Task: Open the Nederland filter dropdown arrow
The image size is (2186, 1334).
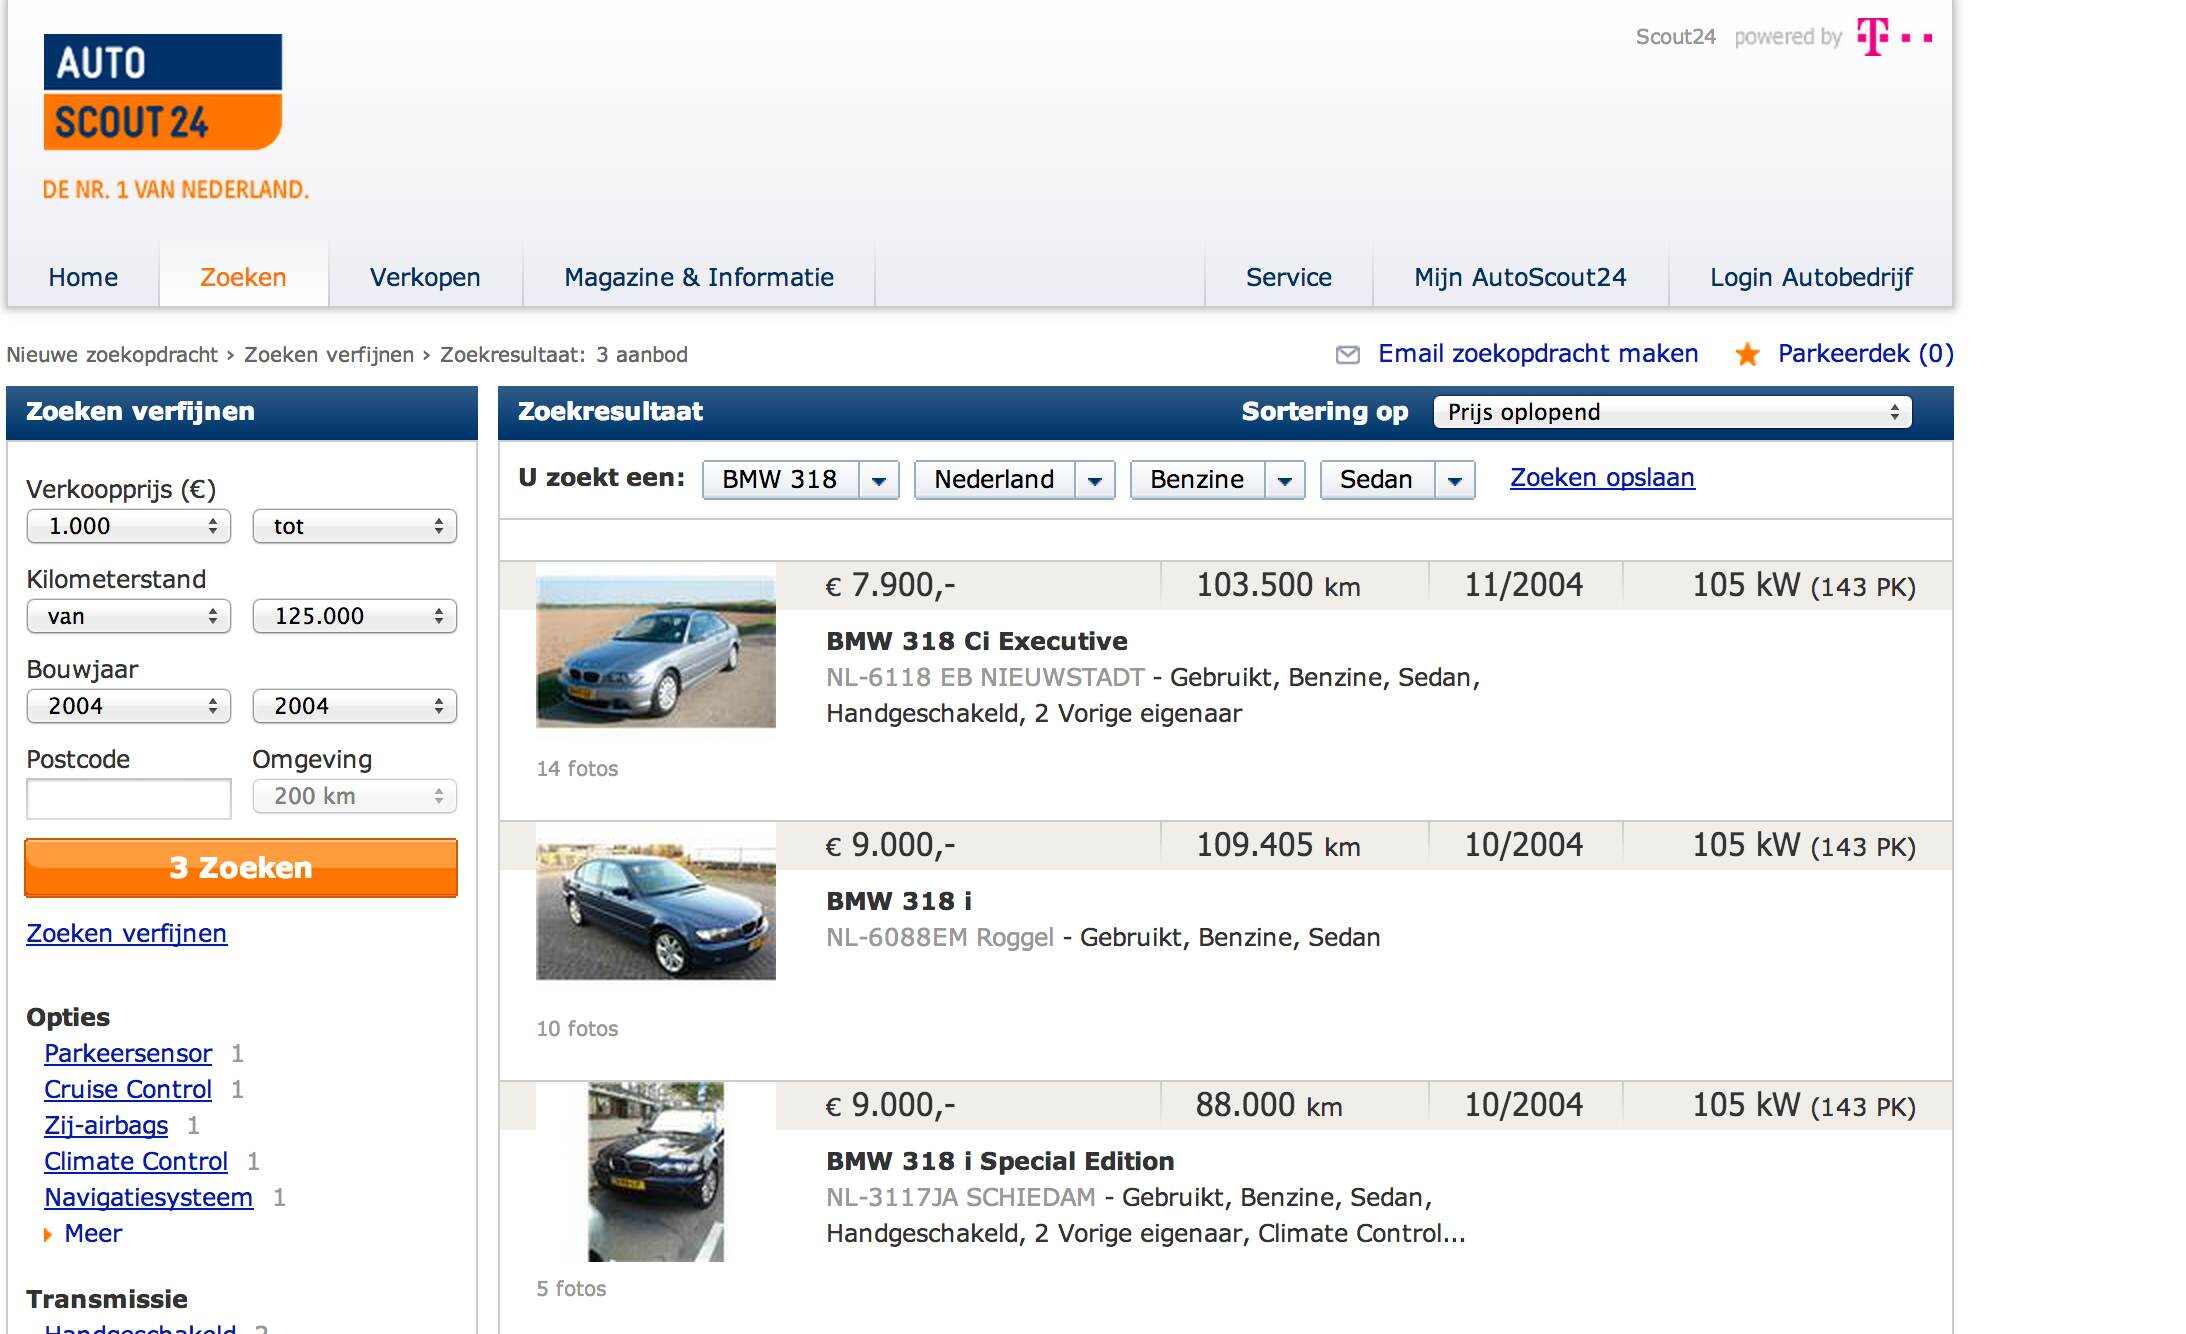Action: 1095,480
